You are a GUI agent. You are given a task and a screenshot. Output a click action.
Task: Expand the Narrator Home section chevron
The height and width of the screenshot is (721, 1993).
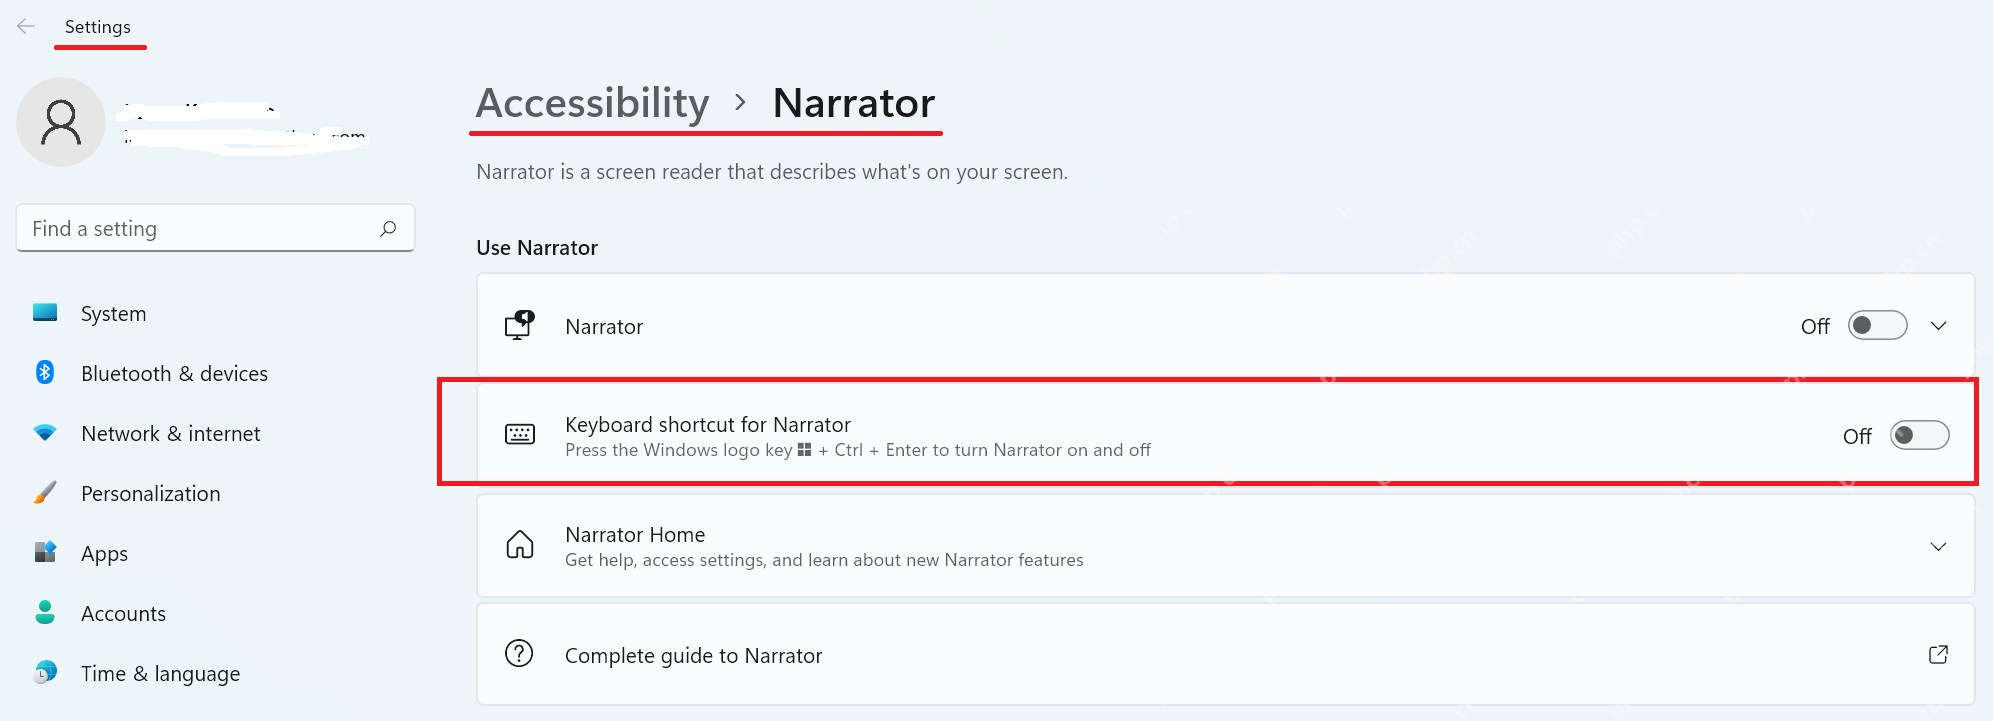click(x=1938, y=547)
